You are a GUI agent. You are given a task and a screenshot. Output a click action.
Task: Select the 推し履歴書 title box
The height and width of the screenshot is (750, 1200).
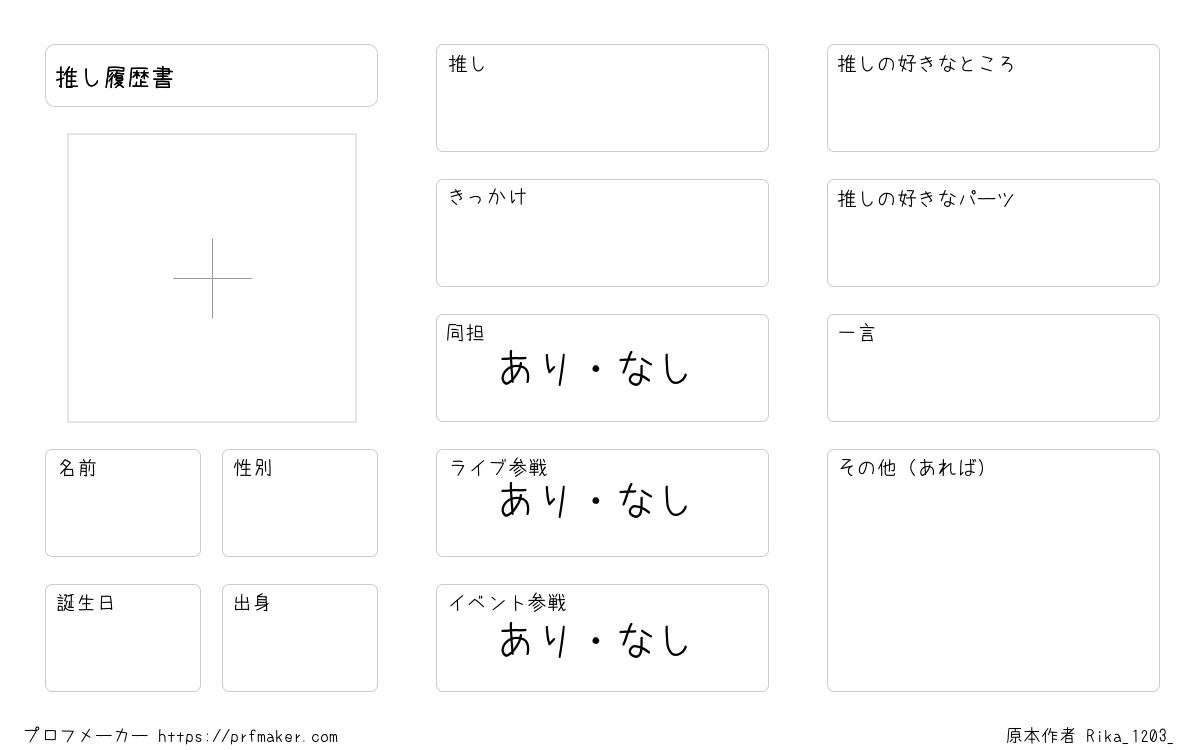[211, 75]
